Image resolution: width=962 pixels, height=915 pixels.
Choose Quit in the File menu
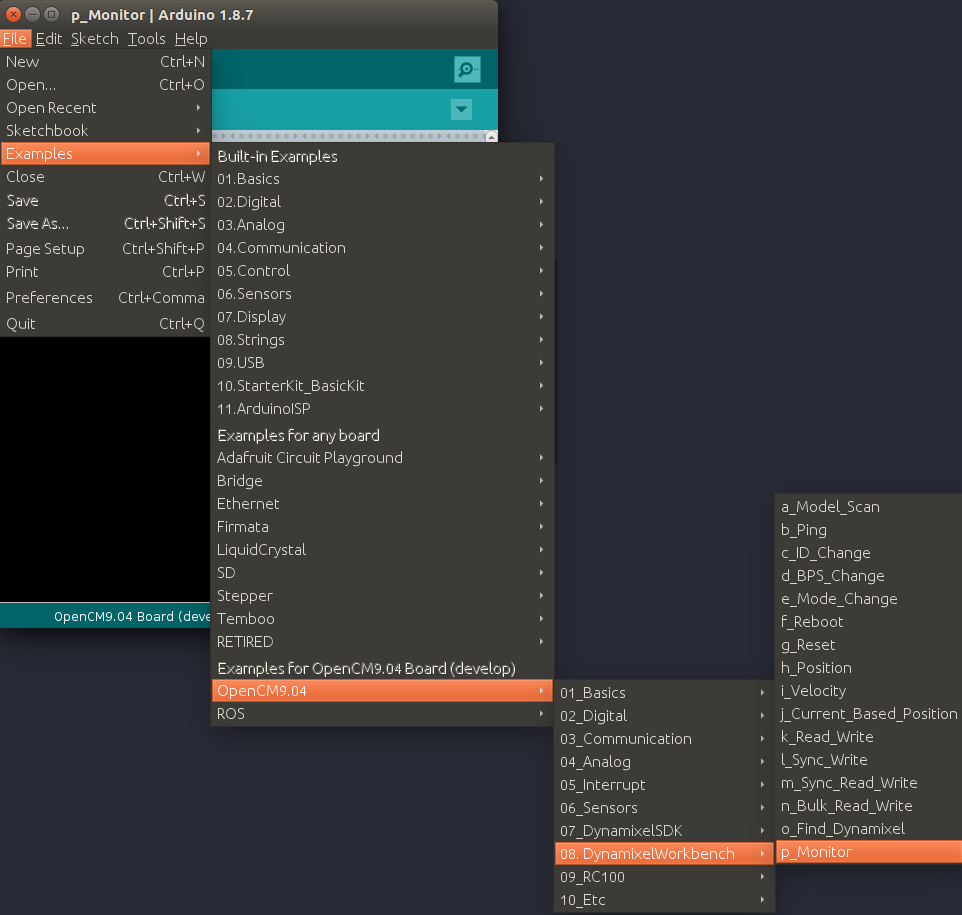[106, 323]
